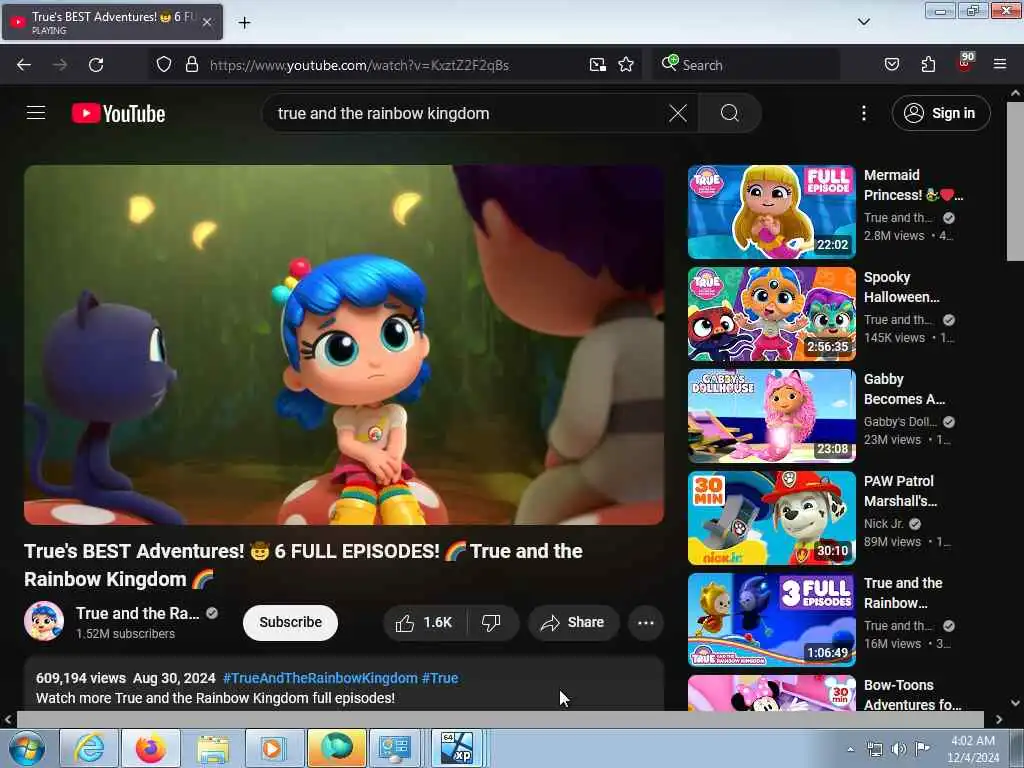Expand the list all tabs chevron

pos(863,22)
